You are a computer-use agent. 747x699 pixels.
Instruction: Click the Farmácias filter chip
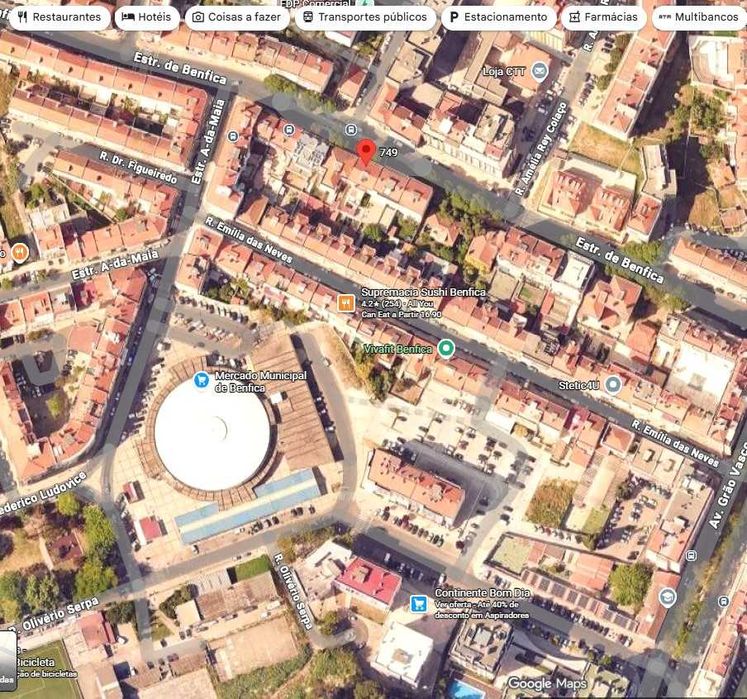coord(604,17)
